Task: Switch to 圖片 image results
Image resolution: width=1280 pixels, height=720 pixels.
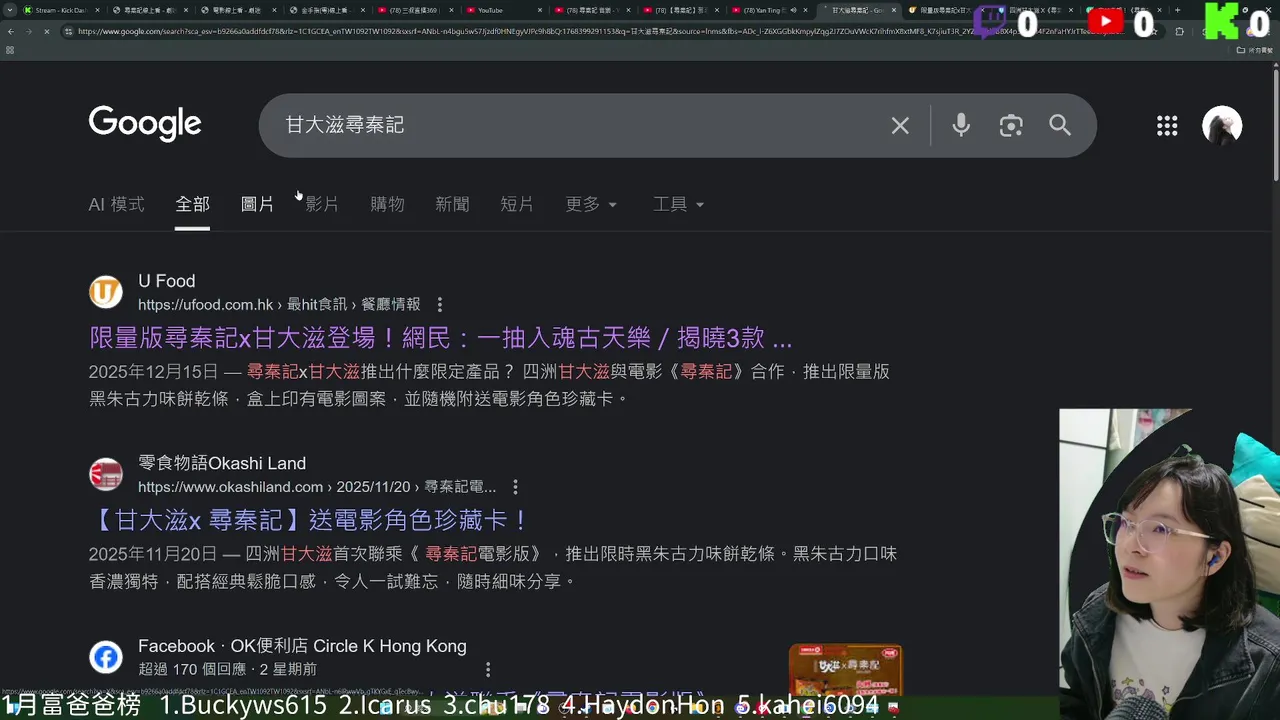Action: click(x=257, y=204)
